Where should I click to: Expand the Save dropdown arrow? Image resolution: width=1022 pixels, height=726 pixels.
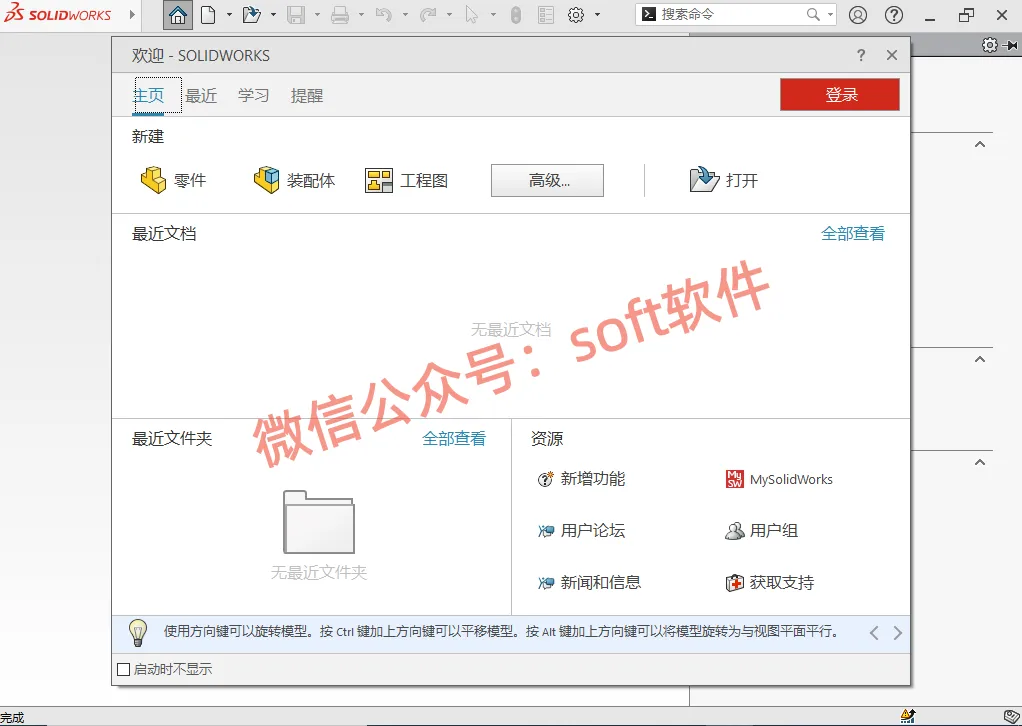[x=317, y=14]
